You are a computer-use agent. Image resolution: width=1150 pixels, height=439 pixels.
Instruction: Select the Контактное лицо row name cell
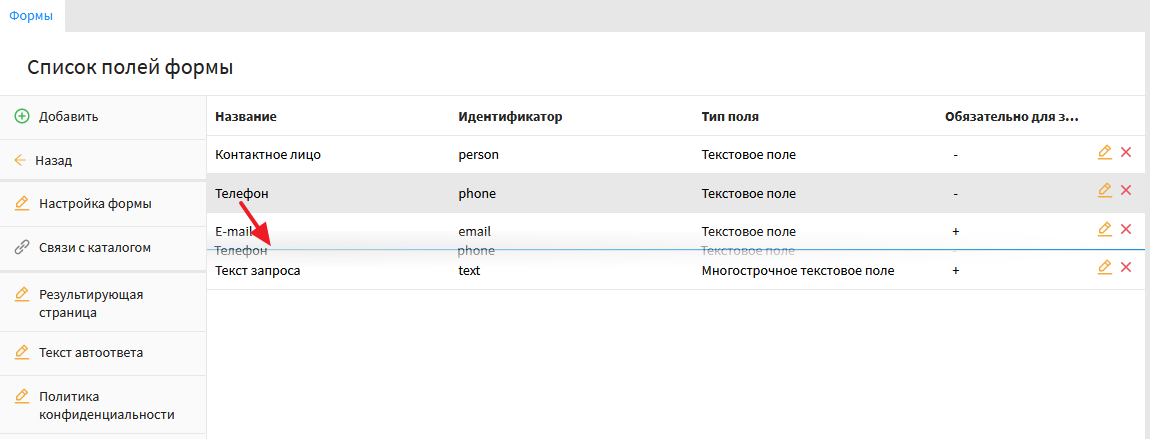(x=268, y=155)
